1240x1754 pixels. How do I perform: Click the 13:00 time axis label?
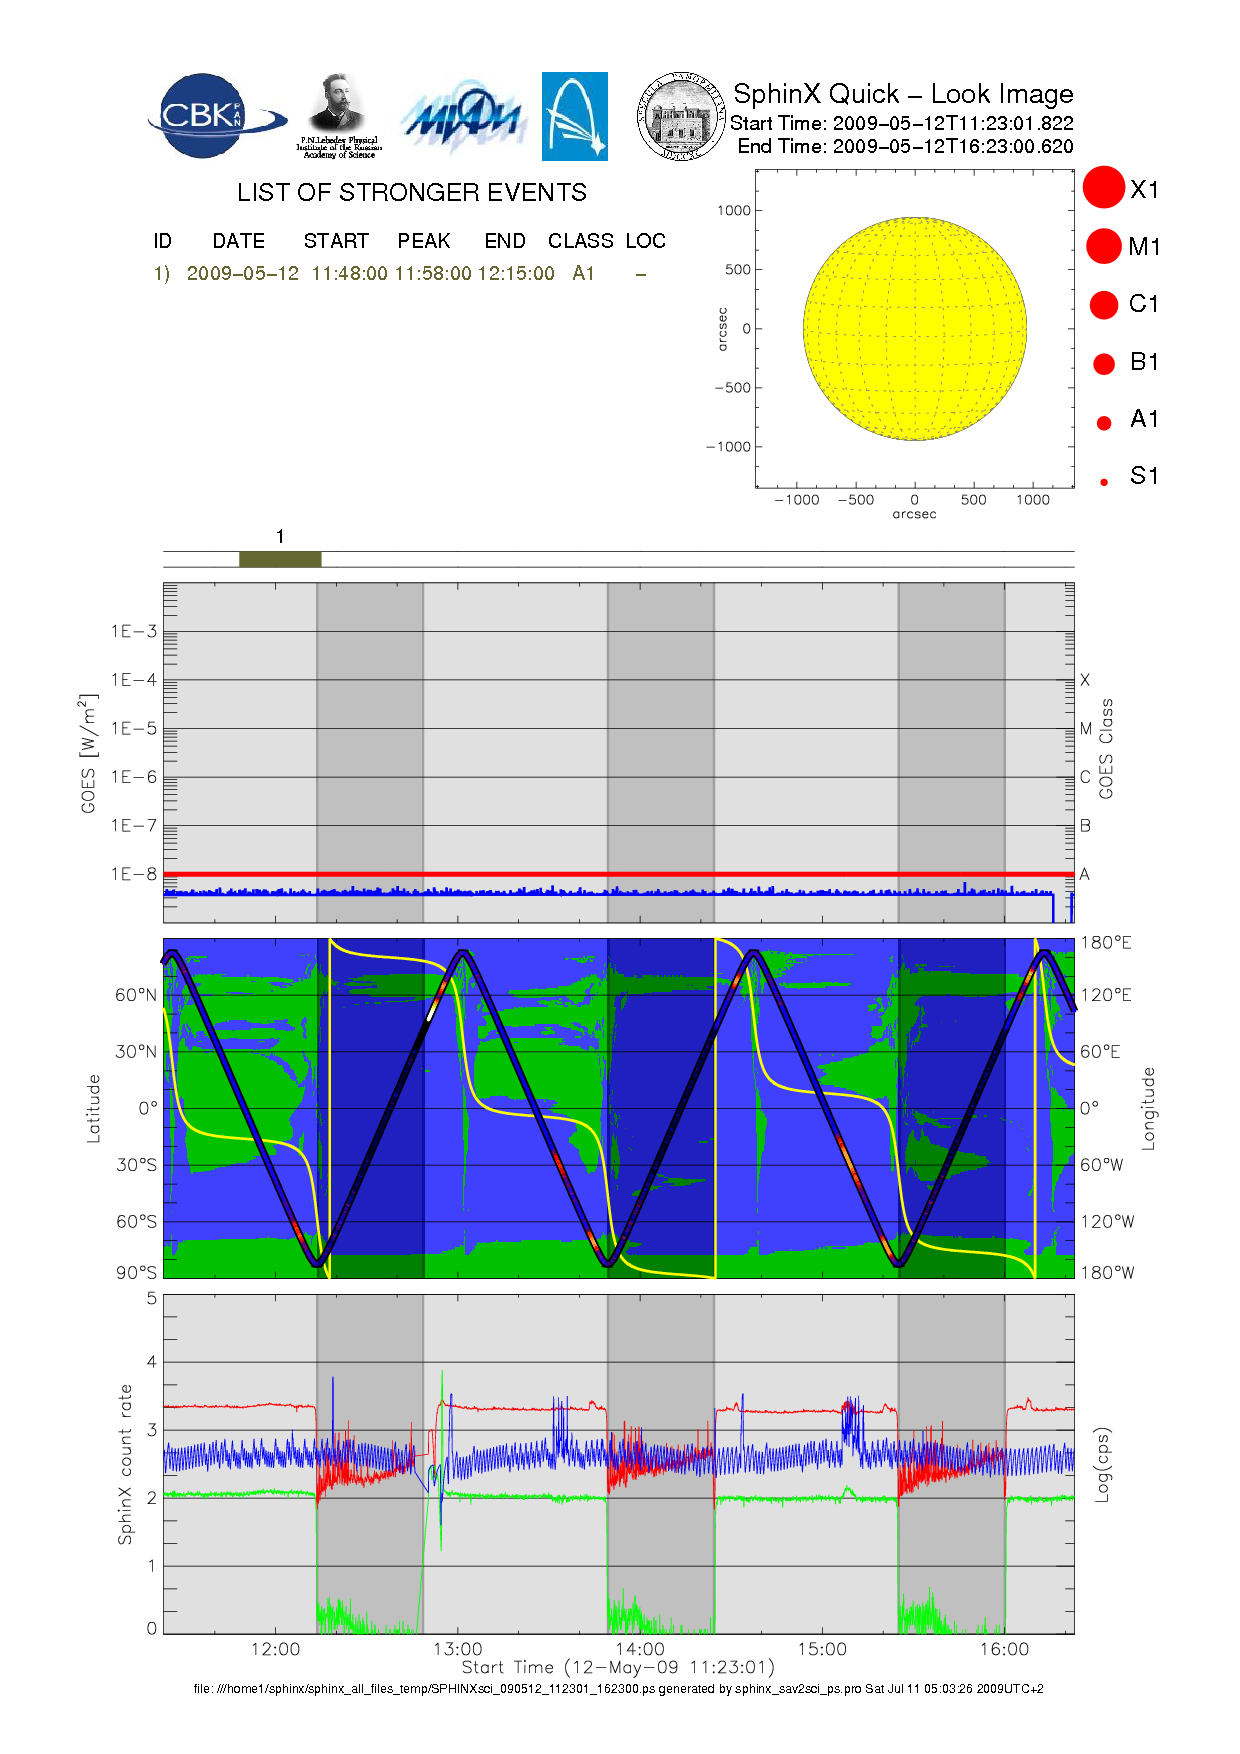pos(457,1649)
